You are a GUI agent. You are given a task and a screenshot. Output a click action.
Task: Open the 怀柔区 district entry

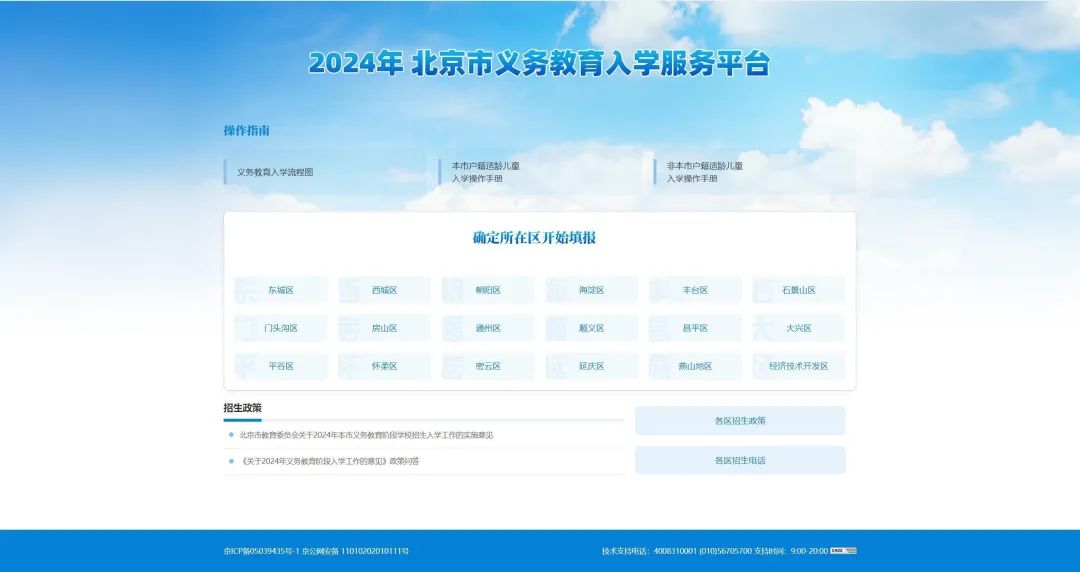pyautogui.click(x=384, y=366)
